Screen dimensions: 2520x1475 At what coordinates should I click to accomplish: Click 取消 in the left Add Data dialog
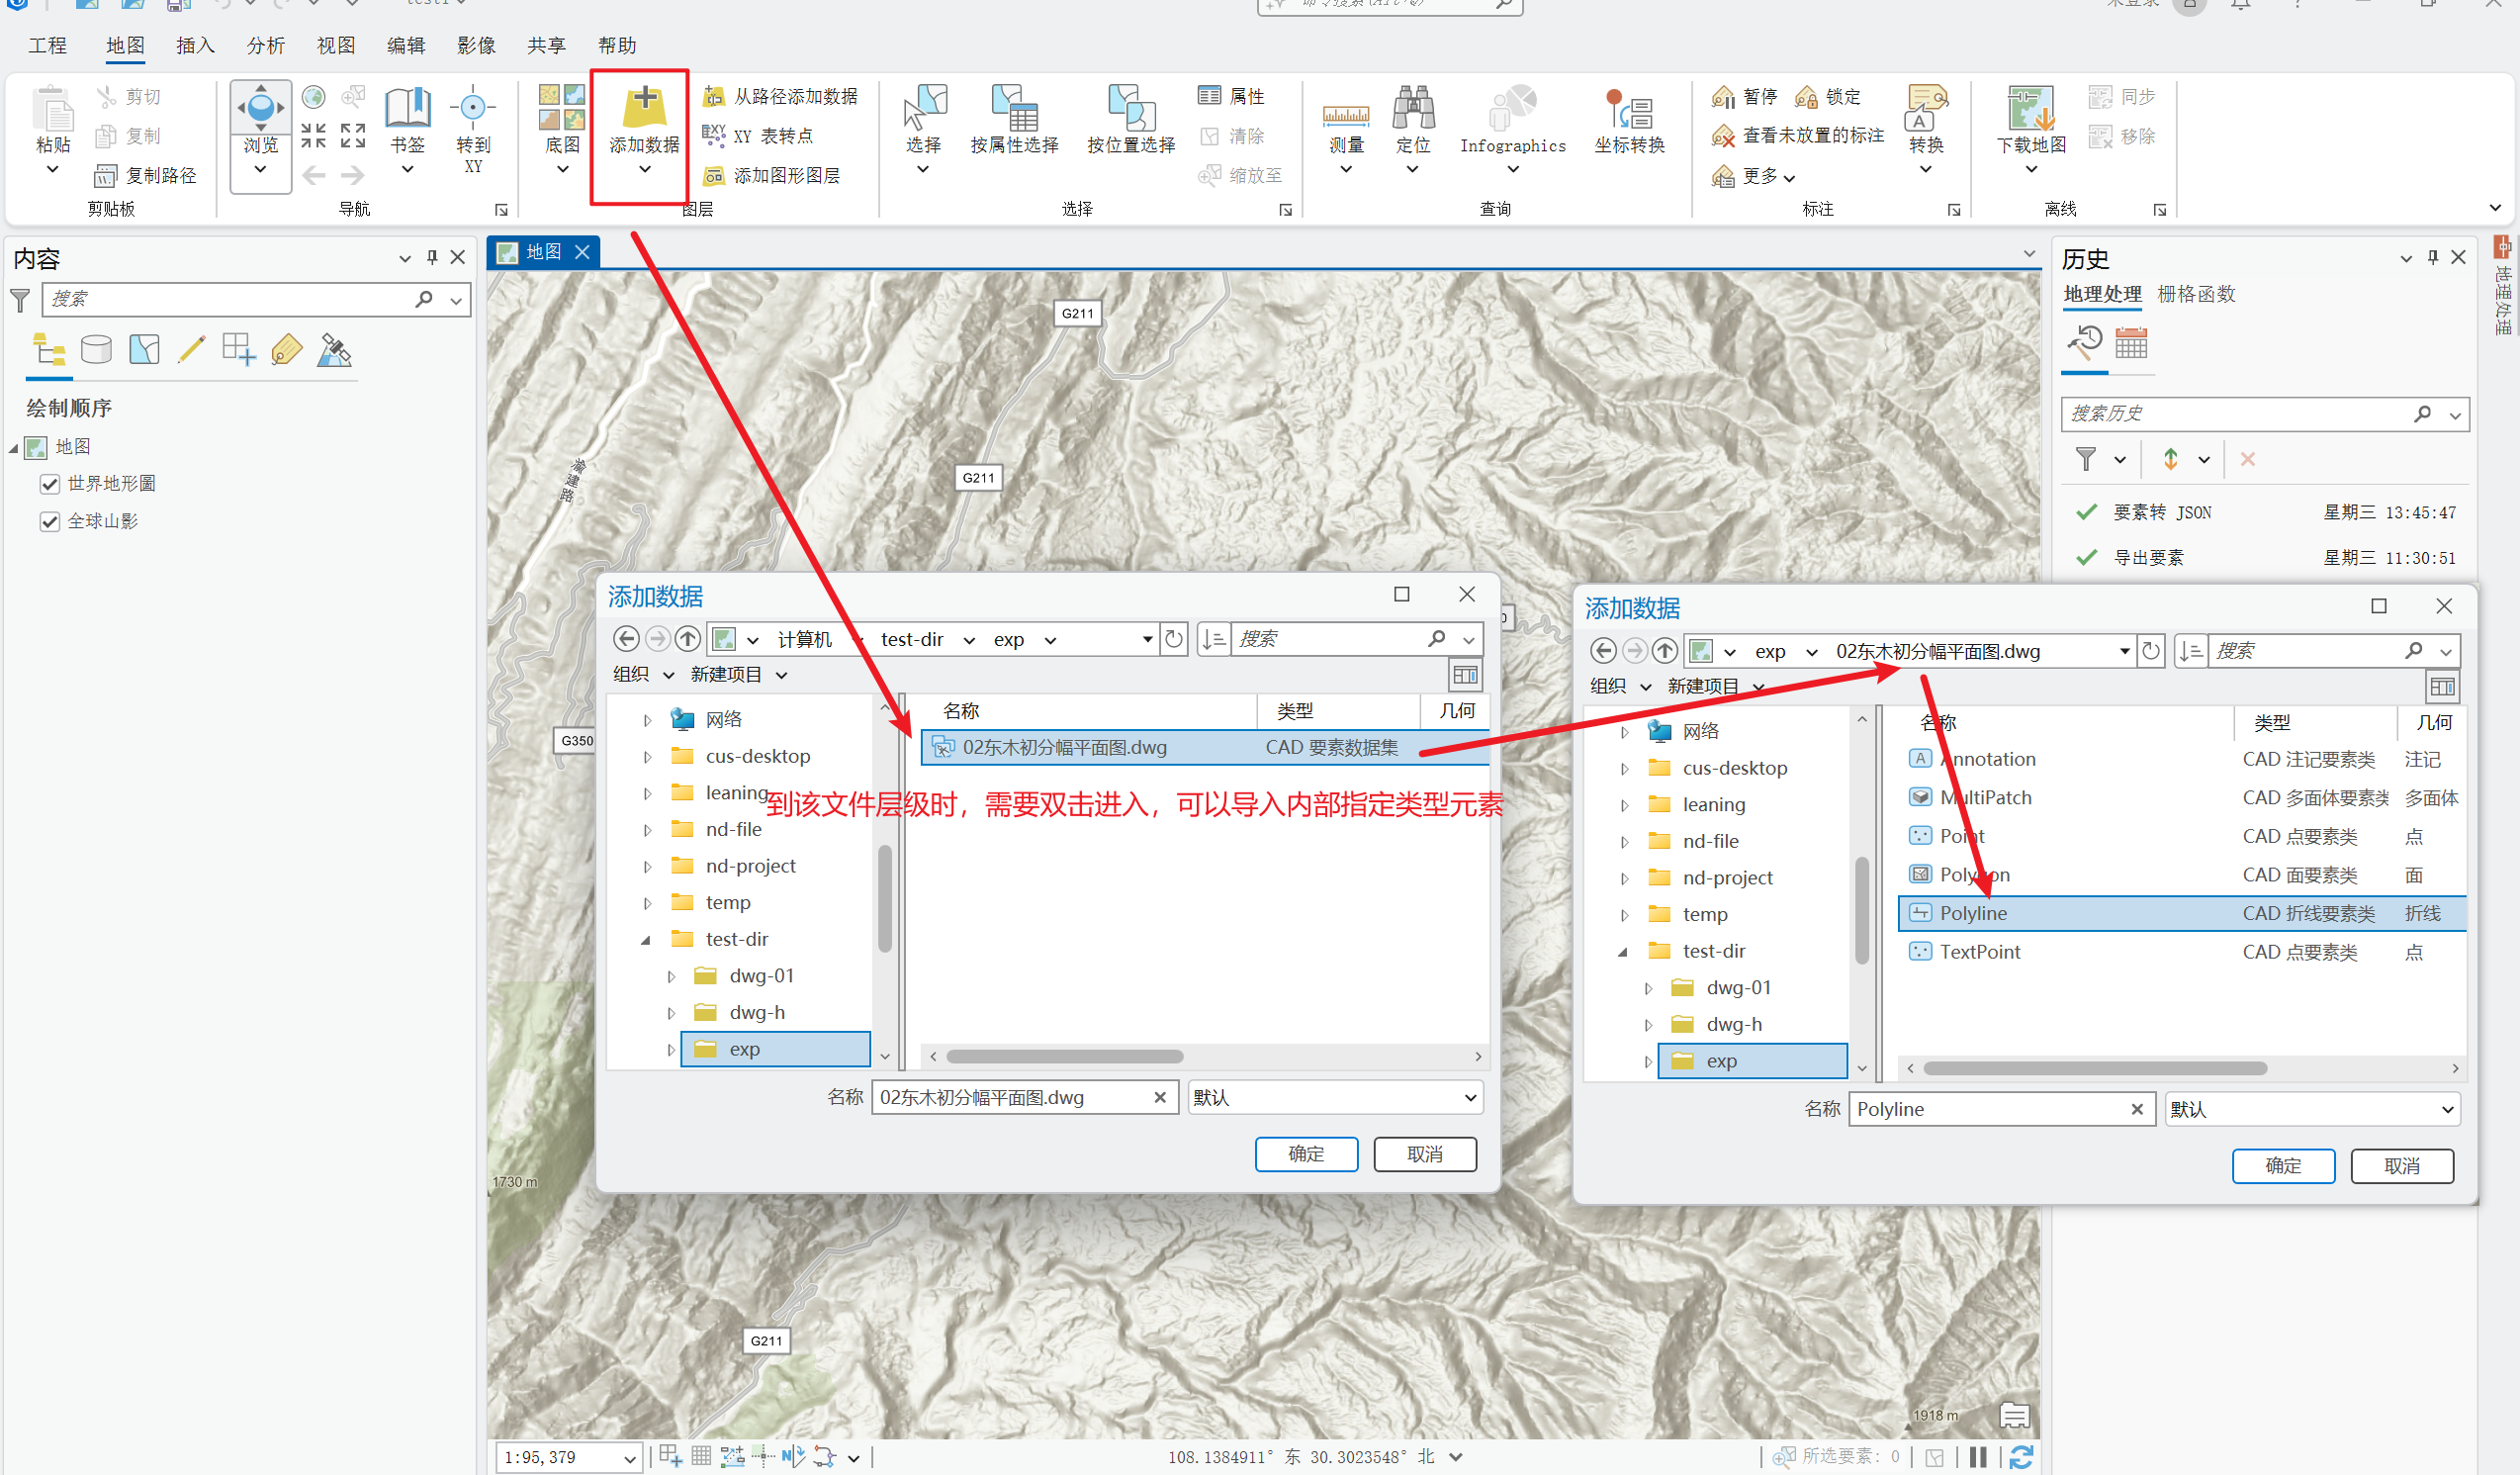[1424, 1154]
